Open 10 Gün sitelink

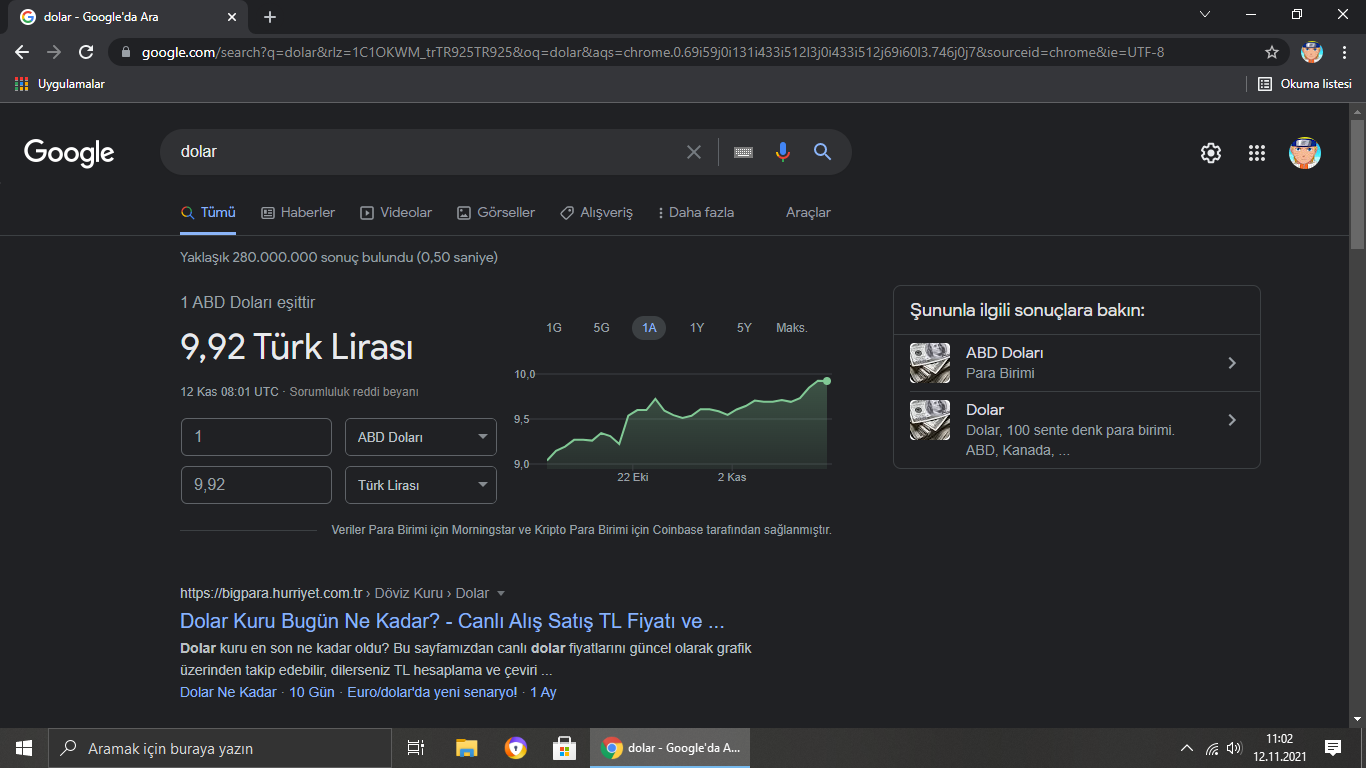(312, 692)
